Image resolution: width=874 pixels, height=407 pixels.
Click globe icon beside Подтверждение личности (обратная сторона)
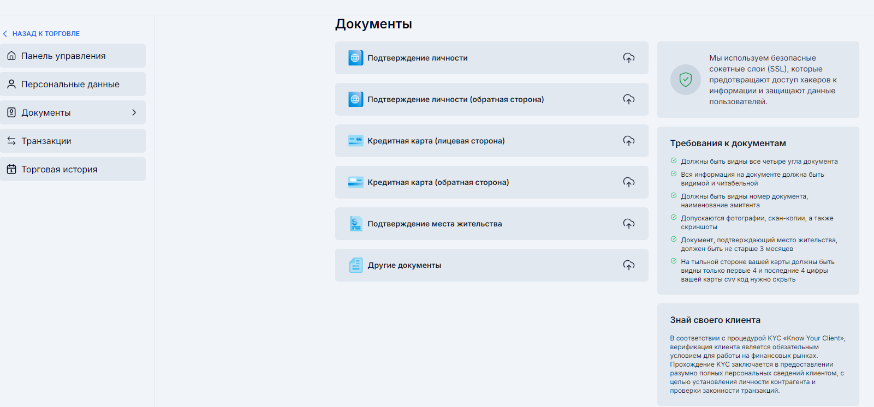tap(356, 99)
